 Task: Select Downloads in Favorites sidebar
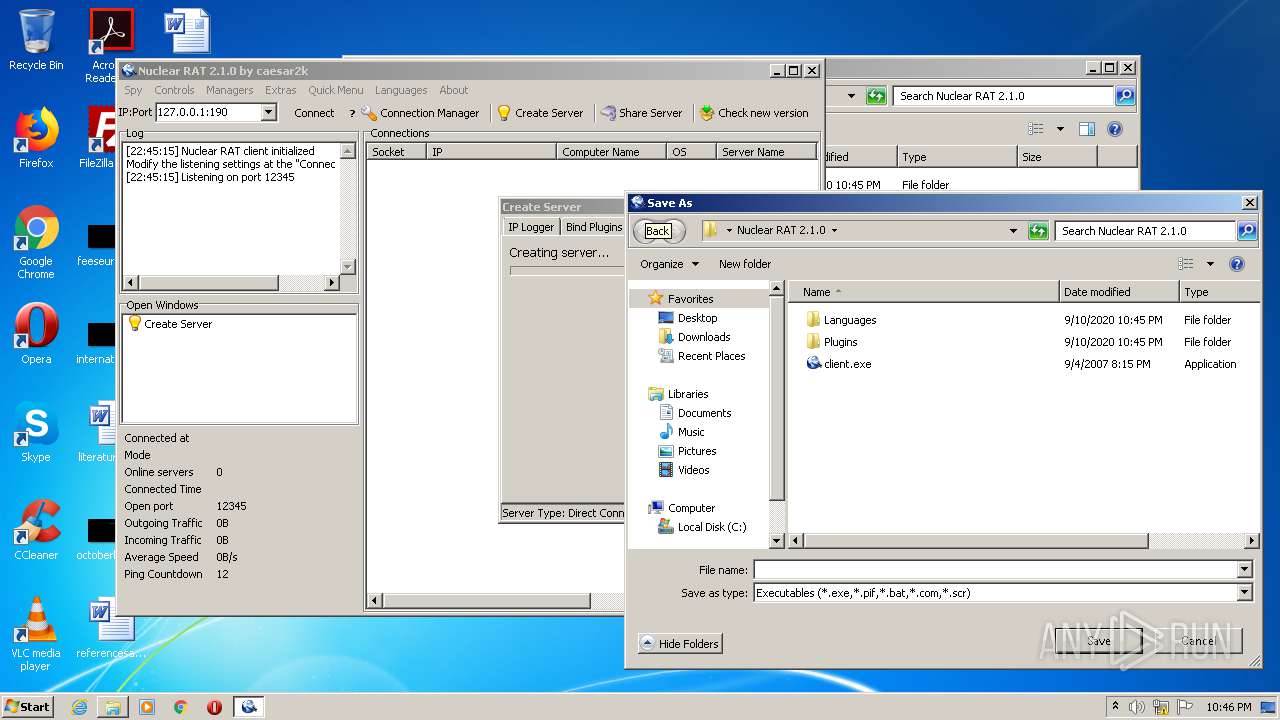tap(694, 337)
